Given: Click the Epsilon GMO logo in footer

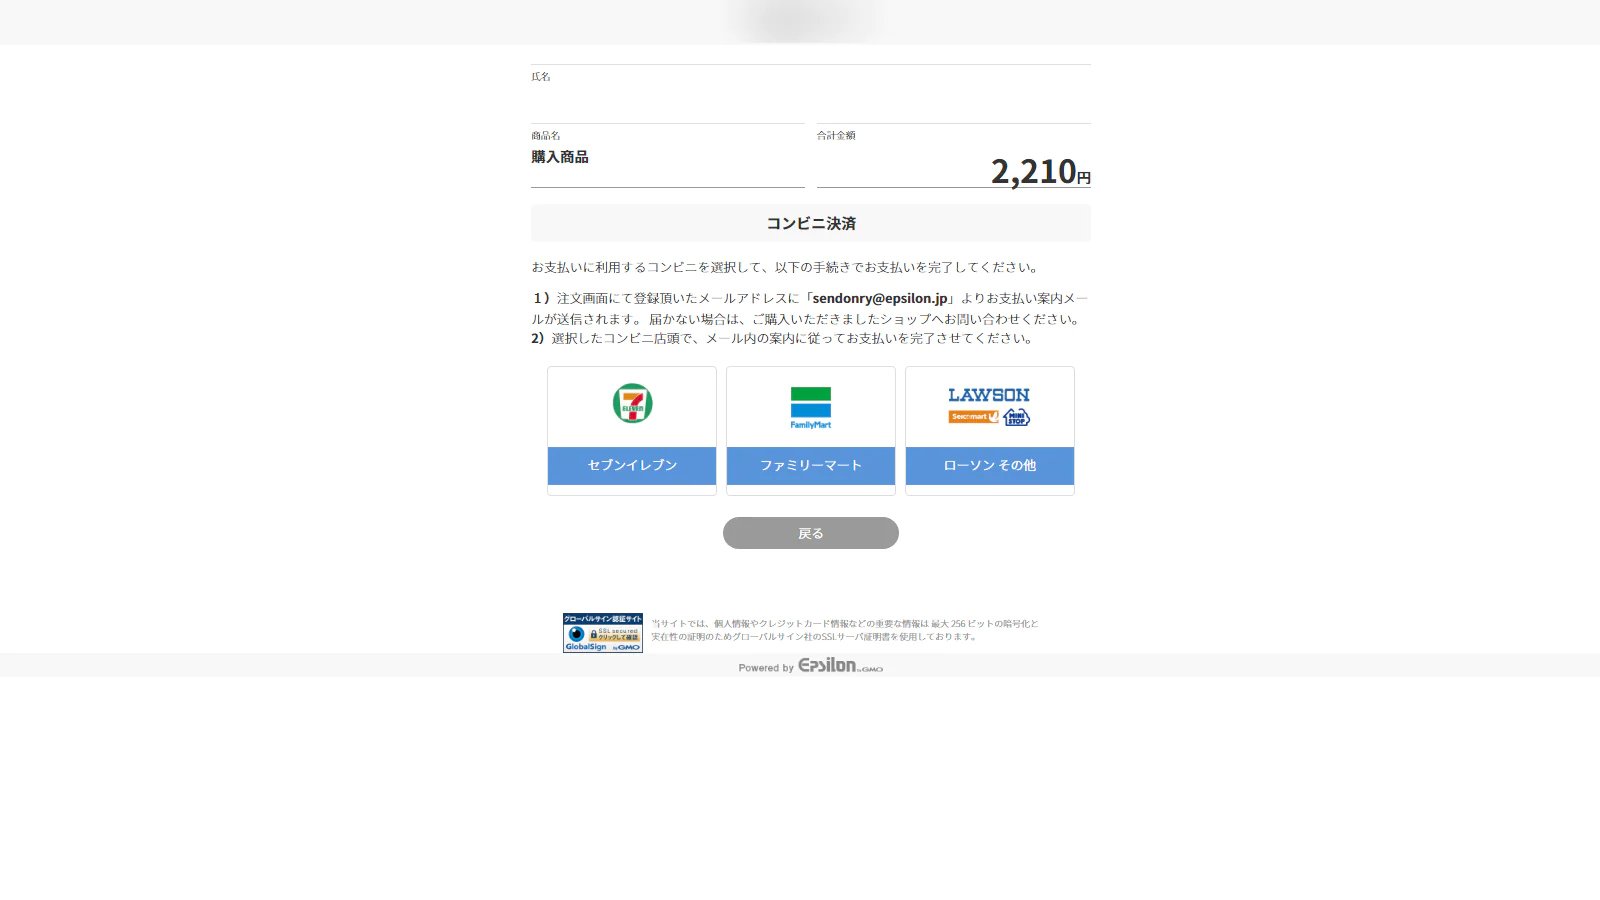Looking at the screenshot, I should (x=840, y=666).
